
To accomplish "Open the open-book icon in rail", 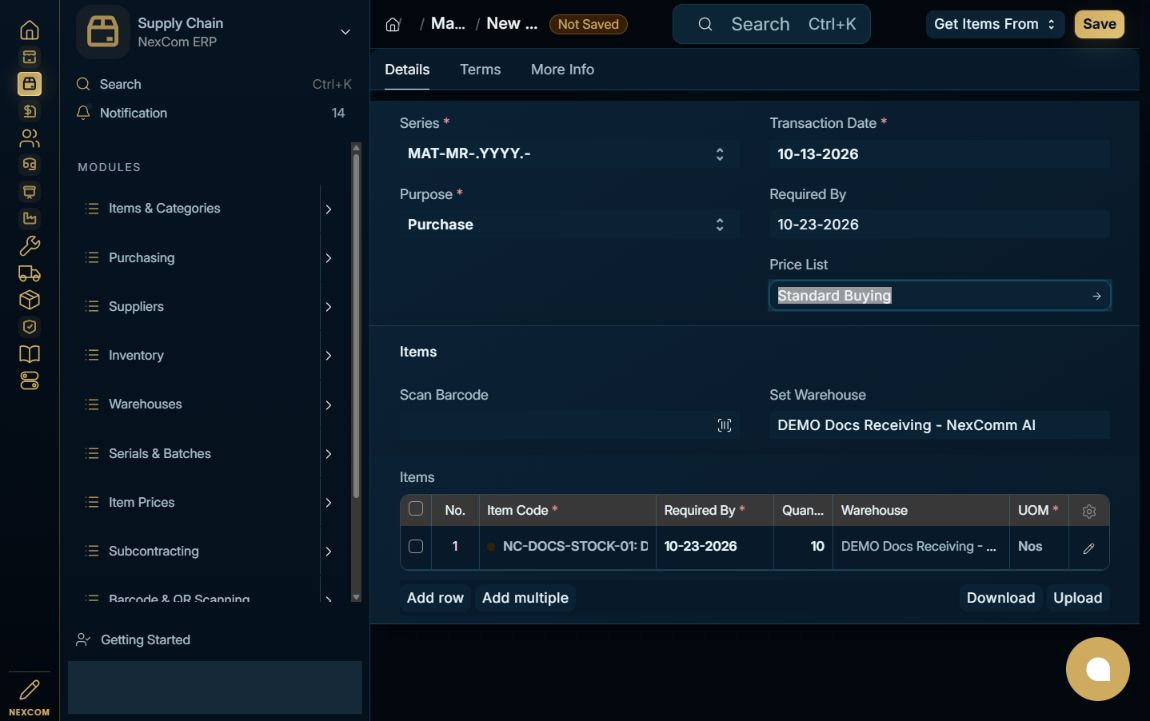I will pyautogui.click(x=29, y=354).
